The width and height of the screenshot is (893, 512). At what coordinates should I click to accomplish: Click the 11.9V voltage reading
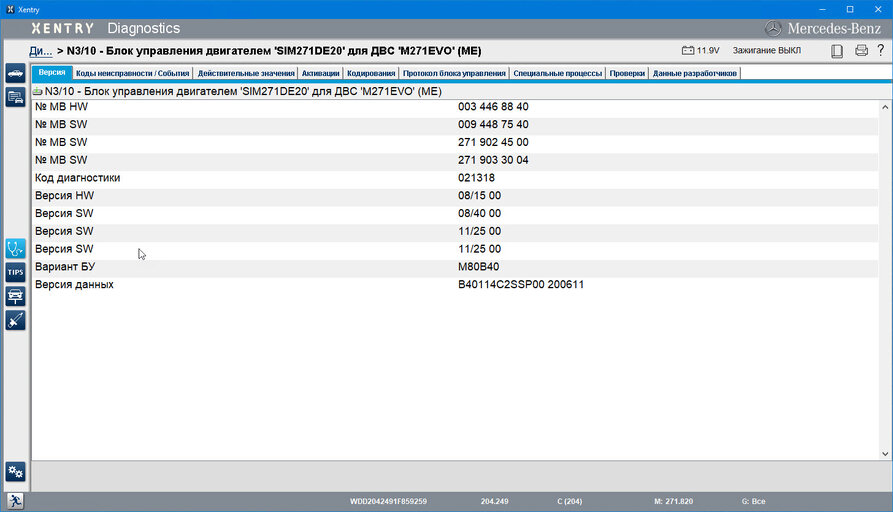[708, 51]
